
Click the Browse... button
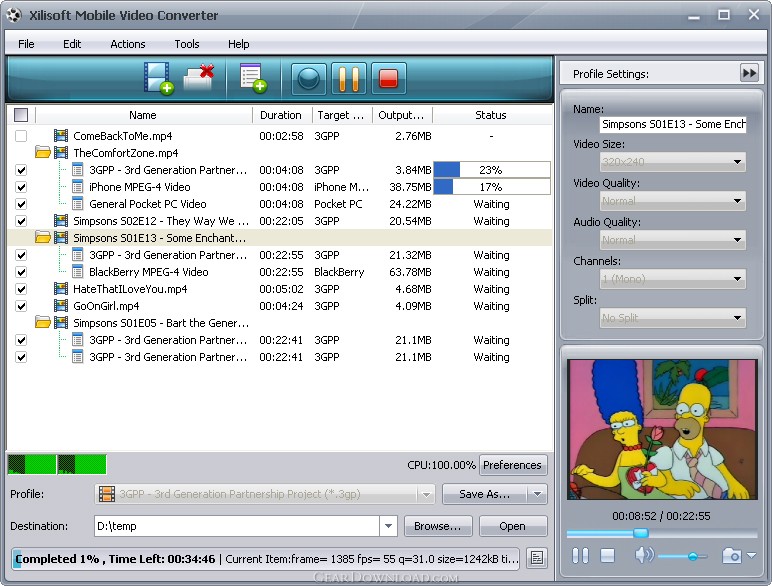[438, 526]
